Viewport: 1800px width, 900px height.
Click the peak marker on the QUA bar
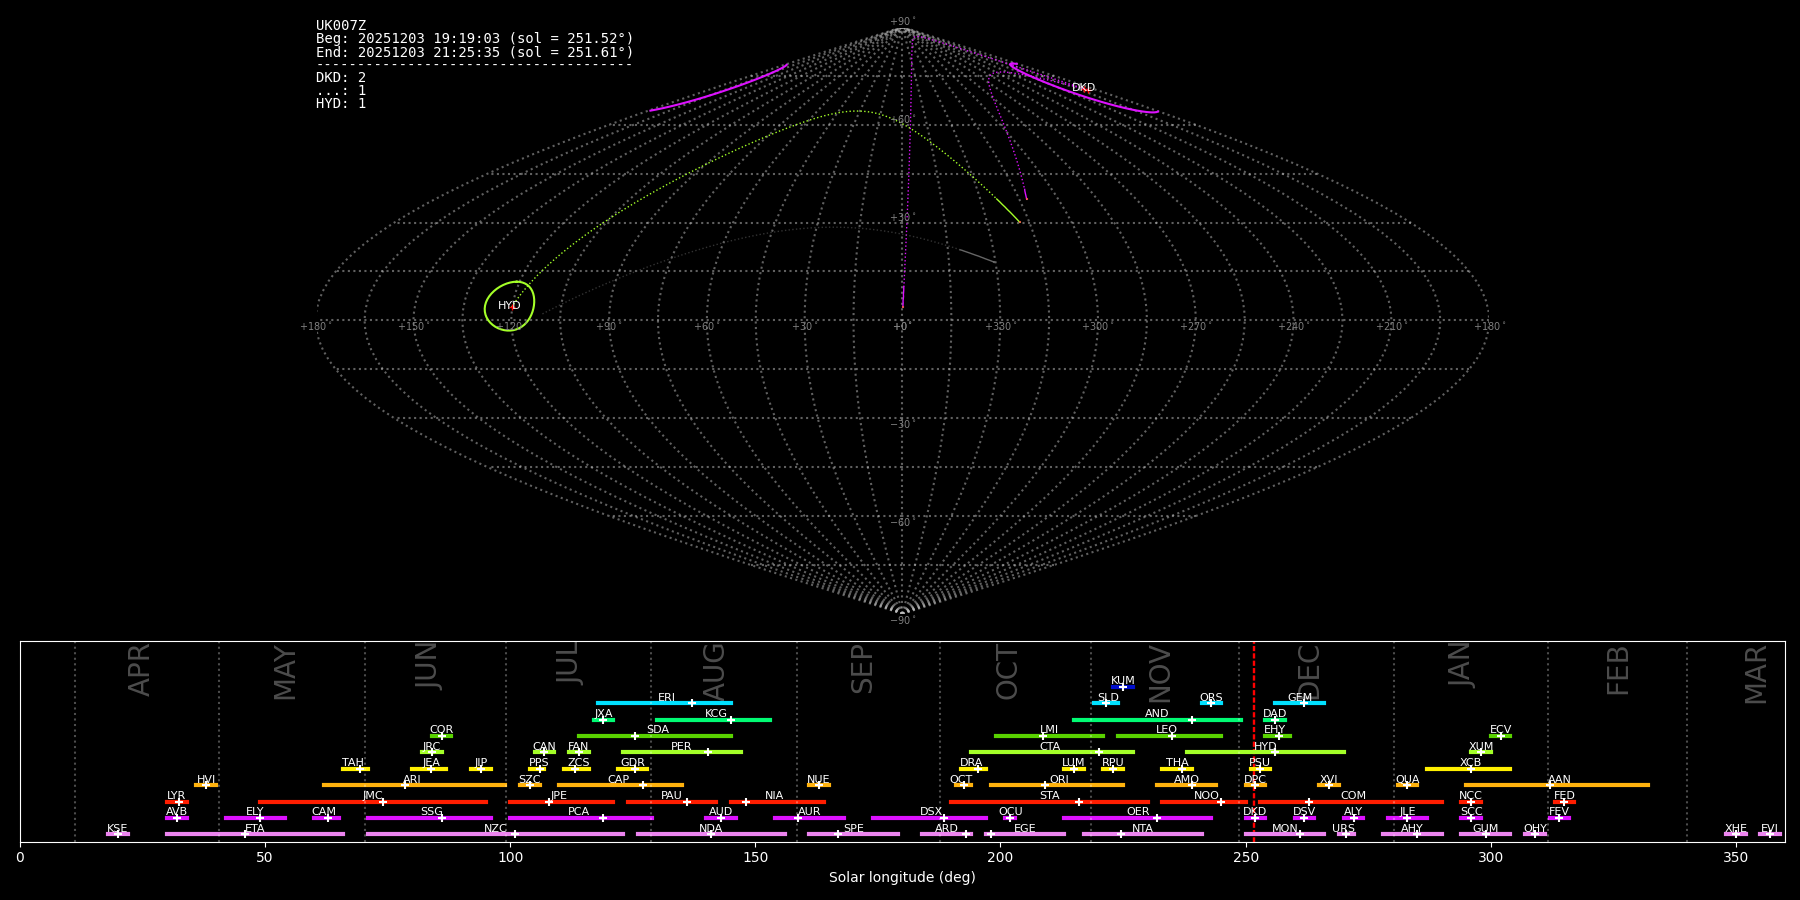pyautogui.click(x=1407, y=785)
